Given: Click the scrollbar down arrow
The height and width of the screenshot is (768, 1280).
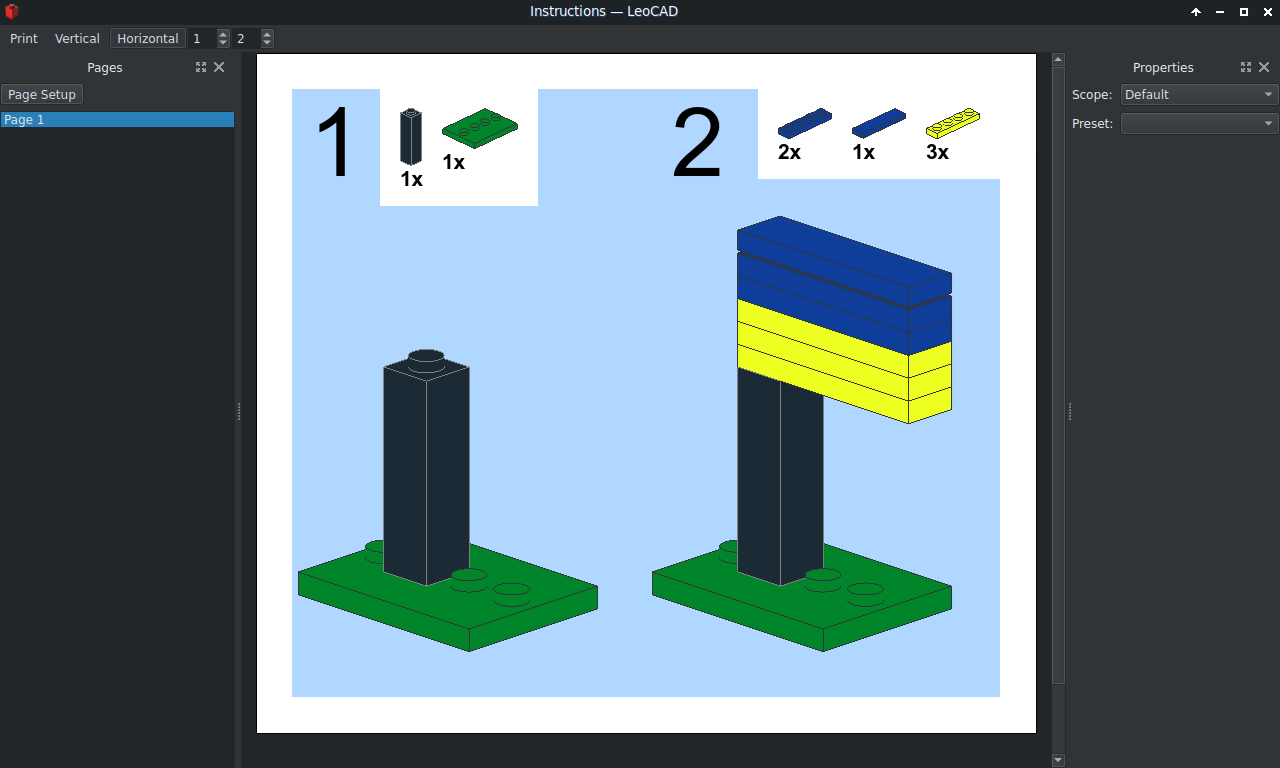Looking at the screenshot, I should (x=1058, y=760).
